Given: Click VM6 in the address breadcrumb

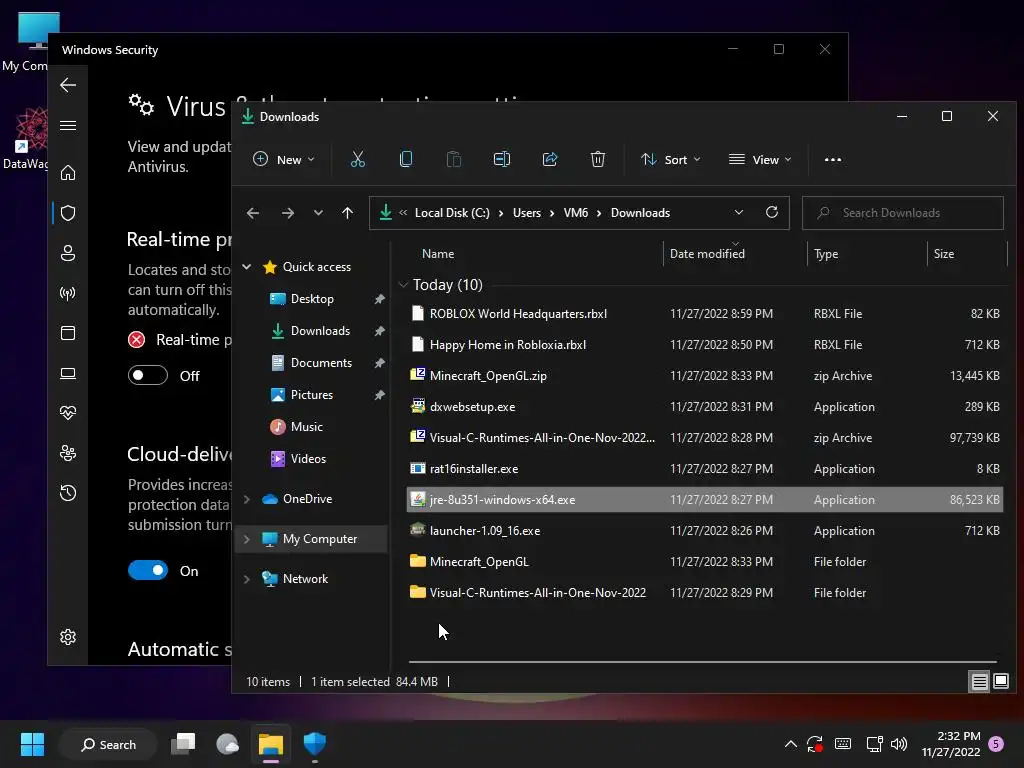Looking at the screenshot, I should [x=575, y=213].
